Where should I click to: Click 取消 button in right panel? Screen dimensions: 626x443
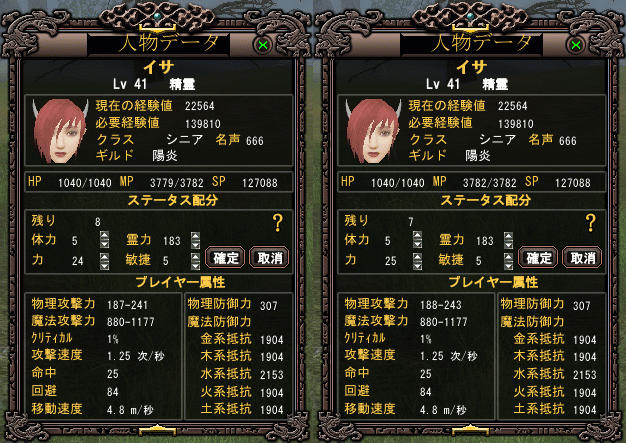coord(582,257)
